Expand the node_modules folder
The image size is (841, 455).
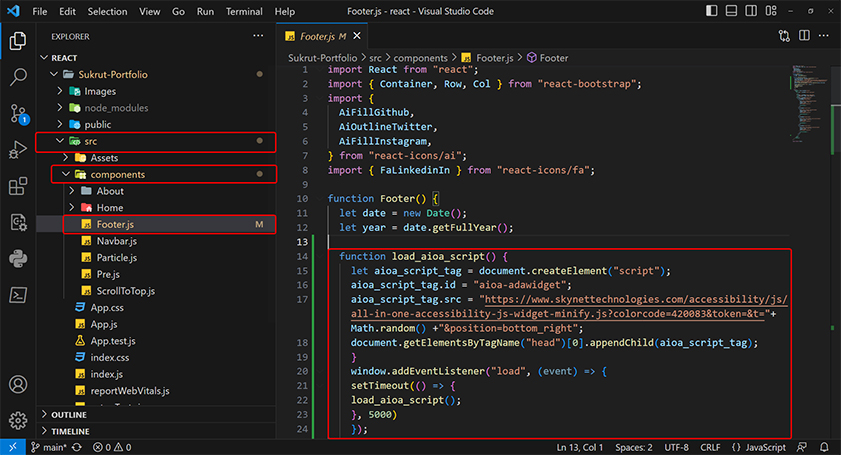[x=156, y=108]
